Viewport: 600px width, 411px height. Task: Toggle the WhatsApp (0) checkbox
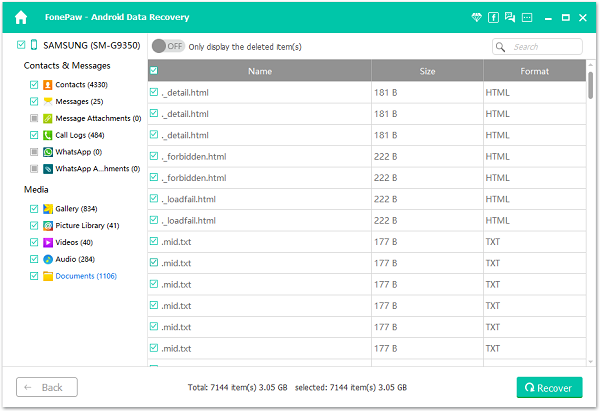[x=34, y=152]
